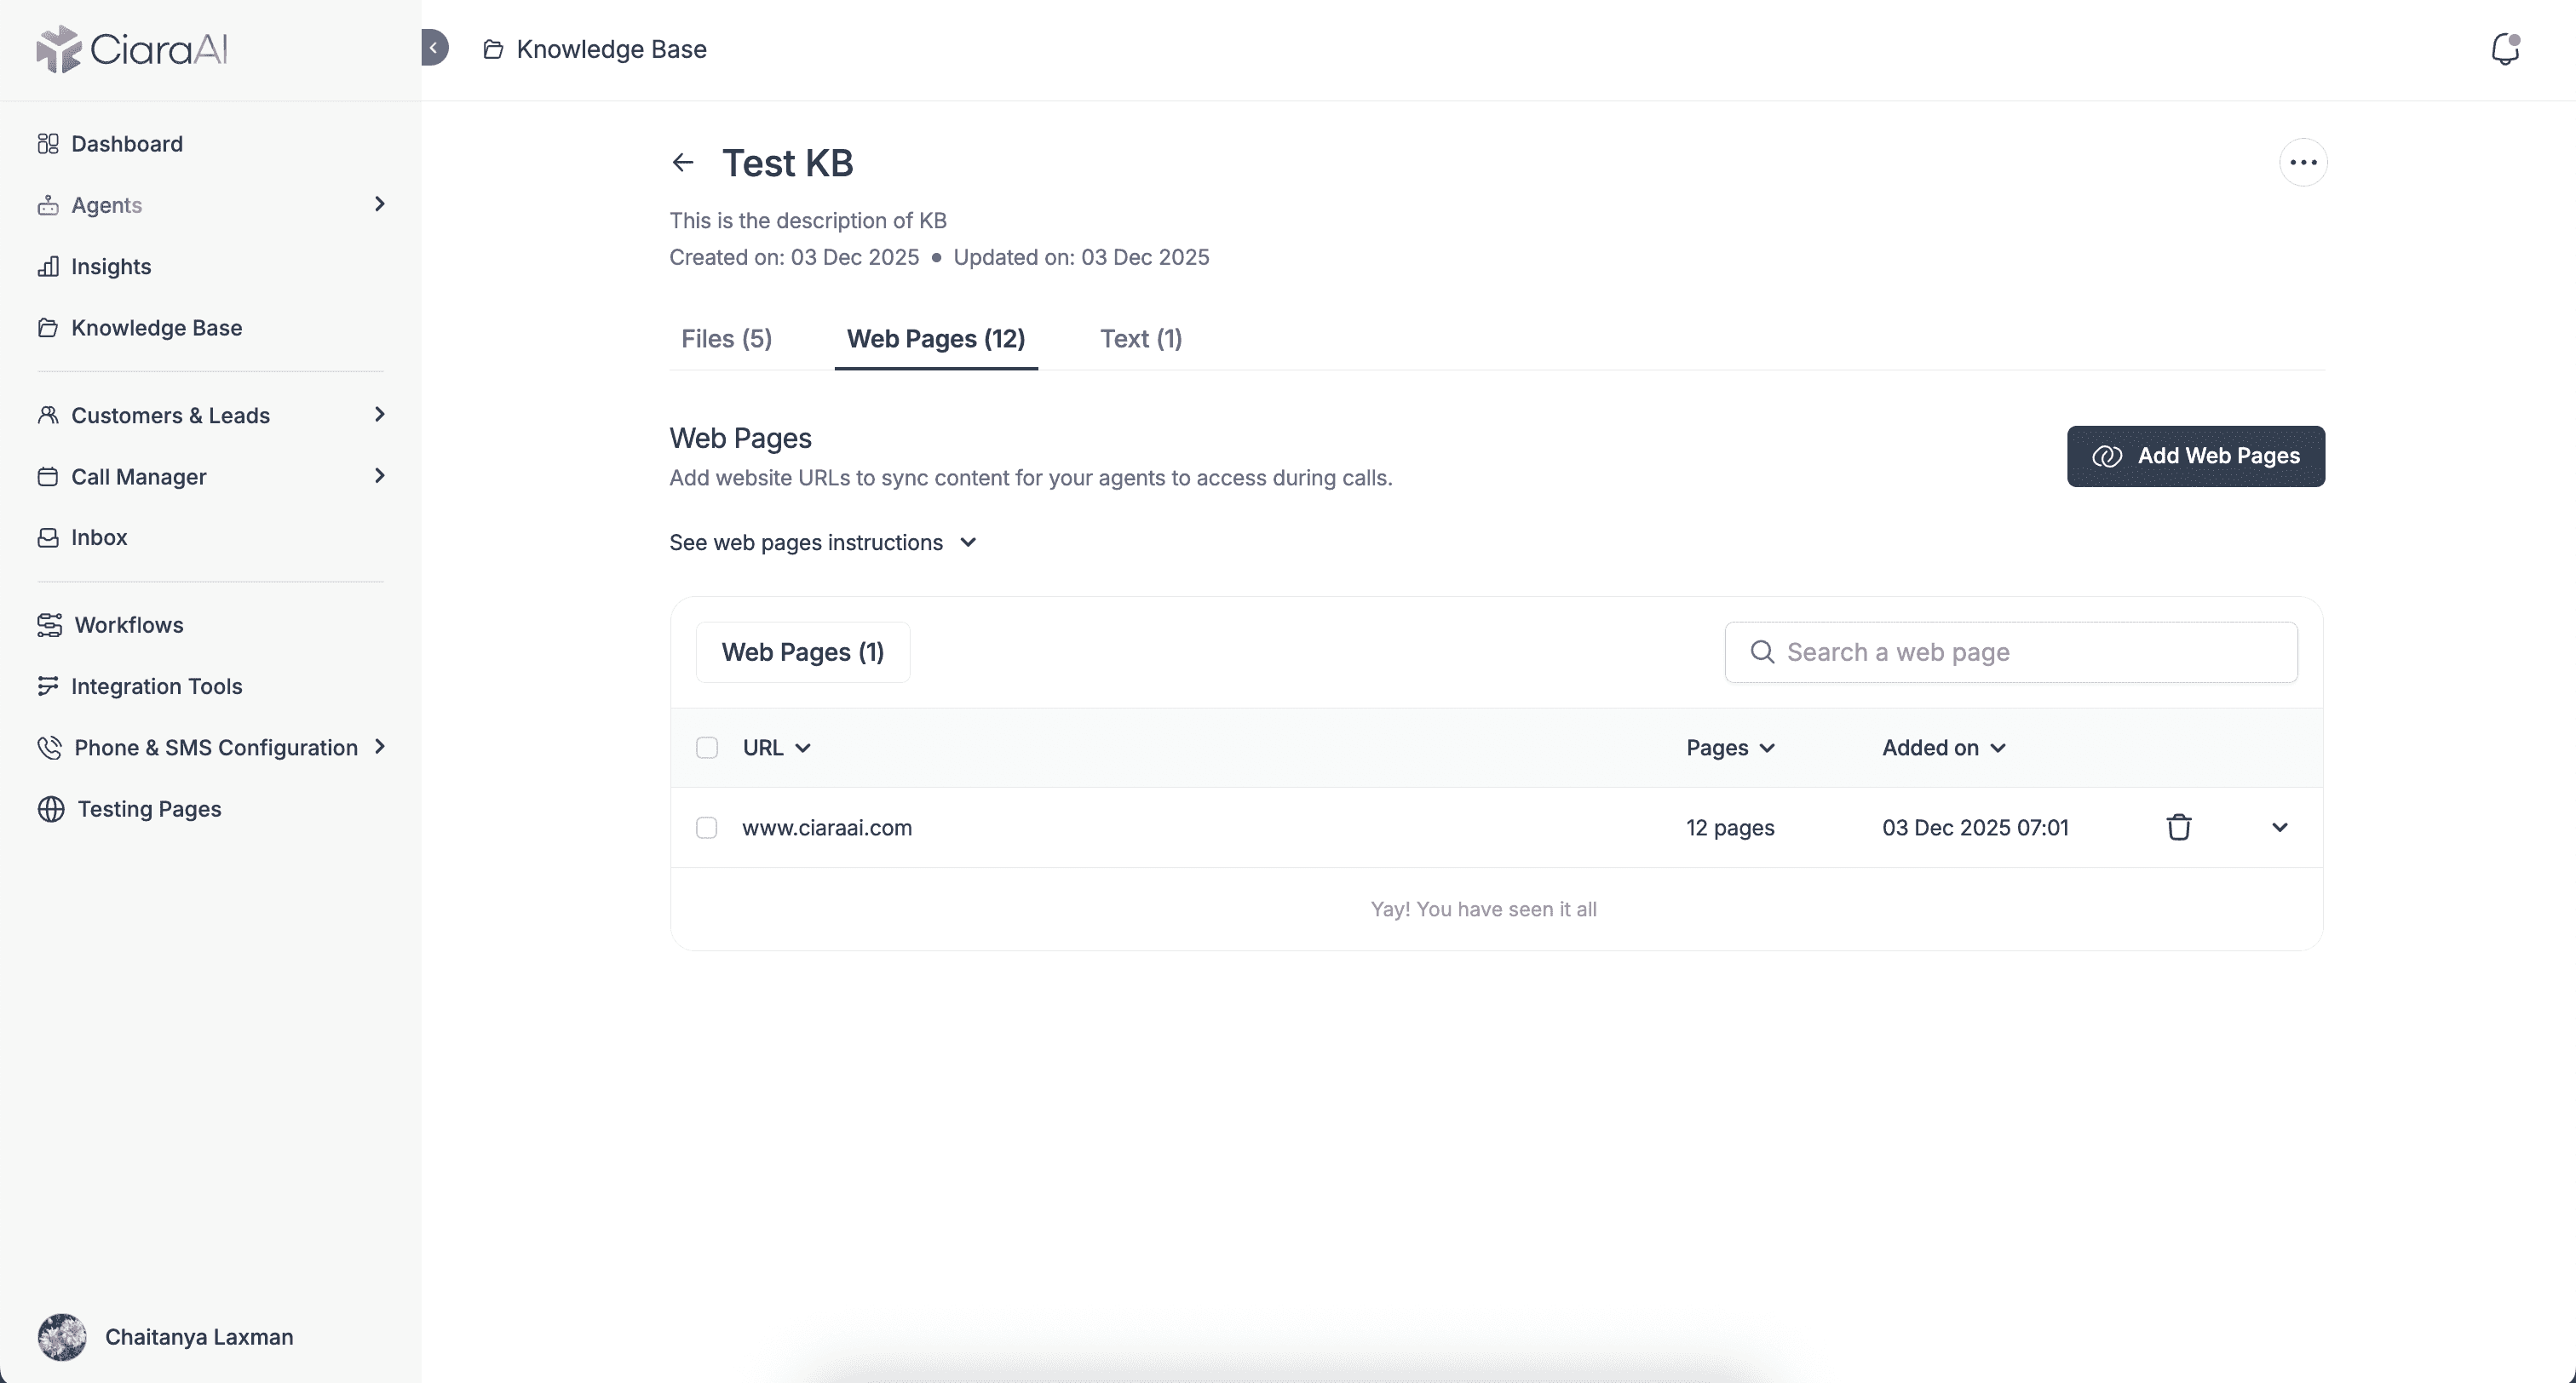Switch to the Files (5) tab

click(726, 339)
